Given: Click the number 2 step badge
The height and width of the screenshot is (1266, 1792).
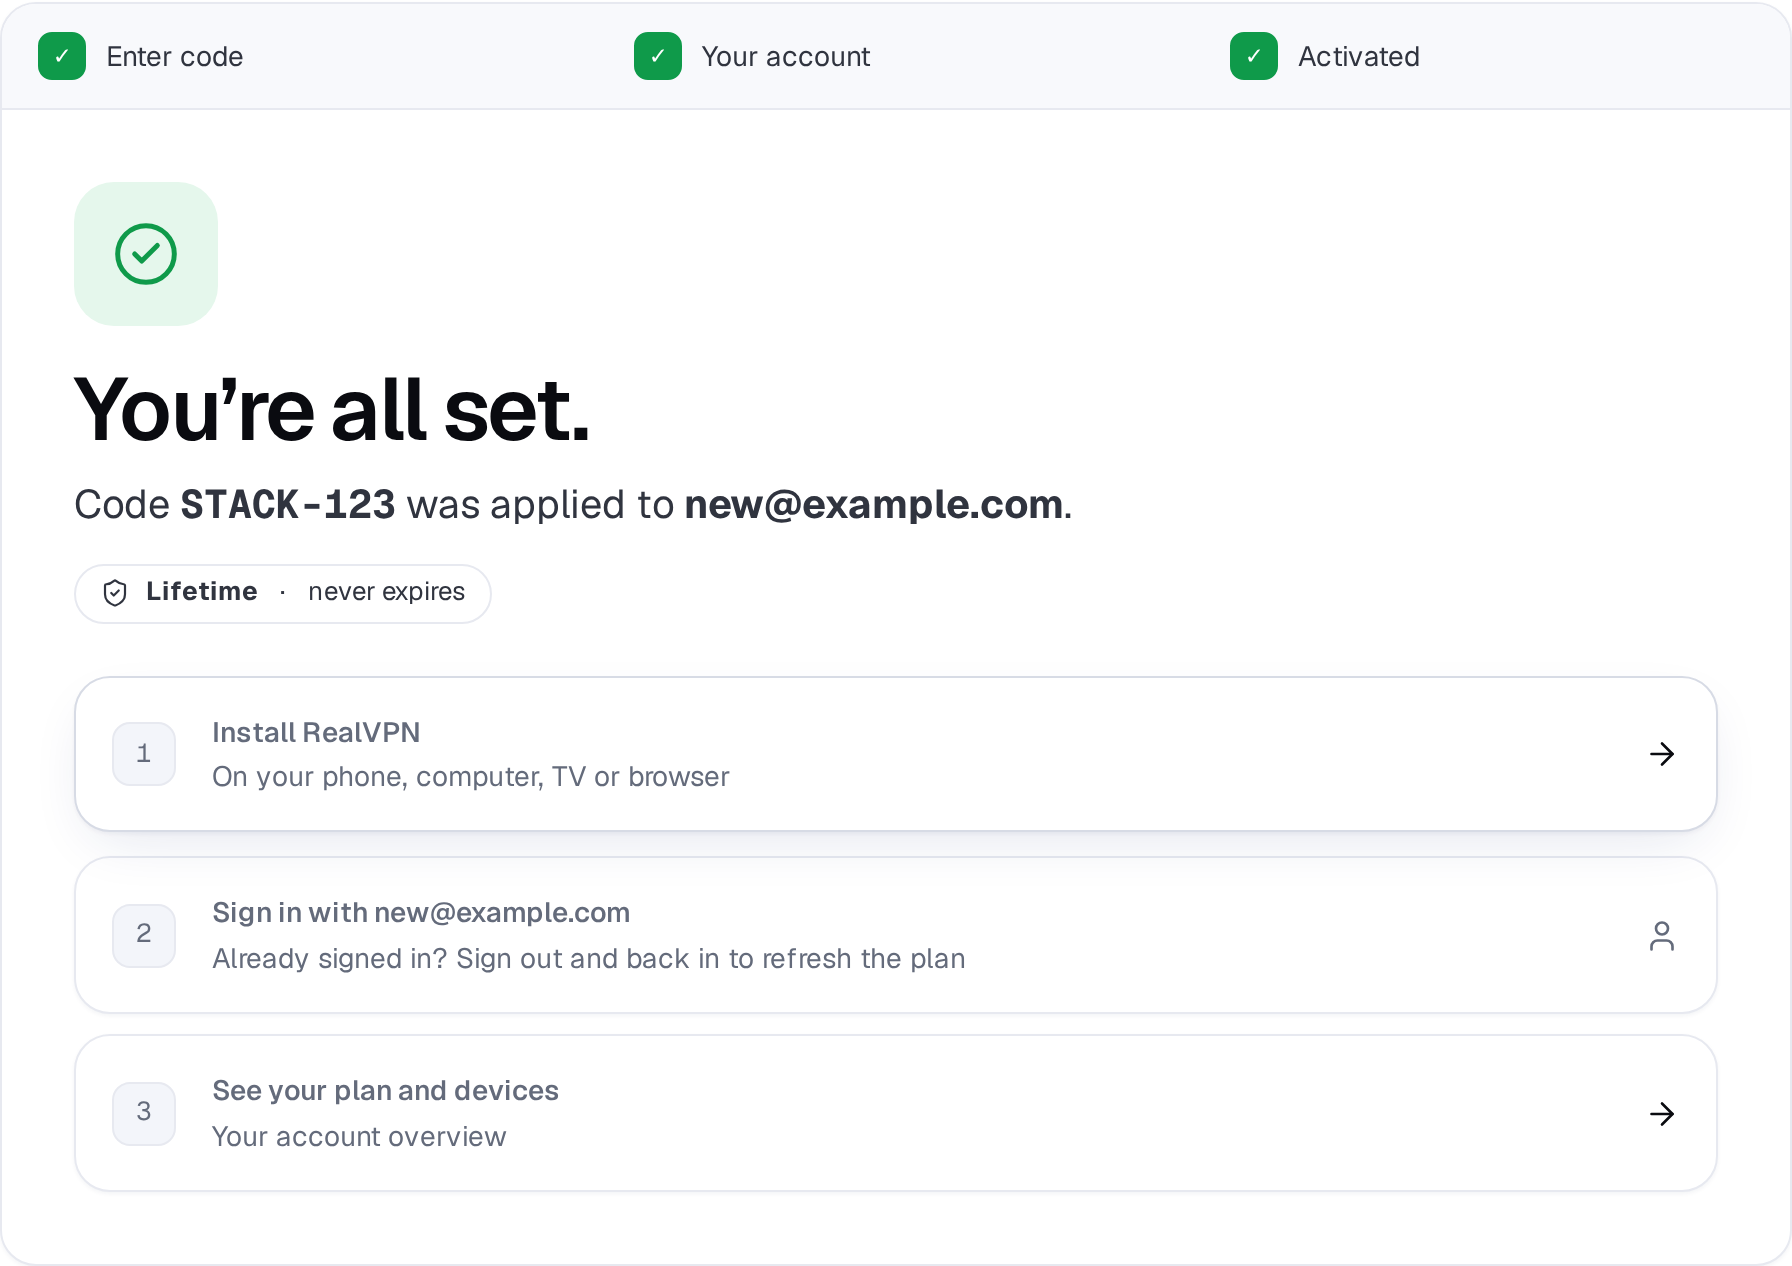Looking at the screenshot, I should coord(144,936).
